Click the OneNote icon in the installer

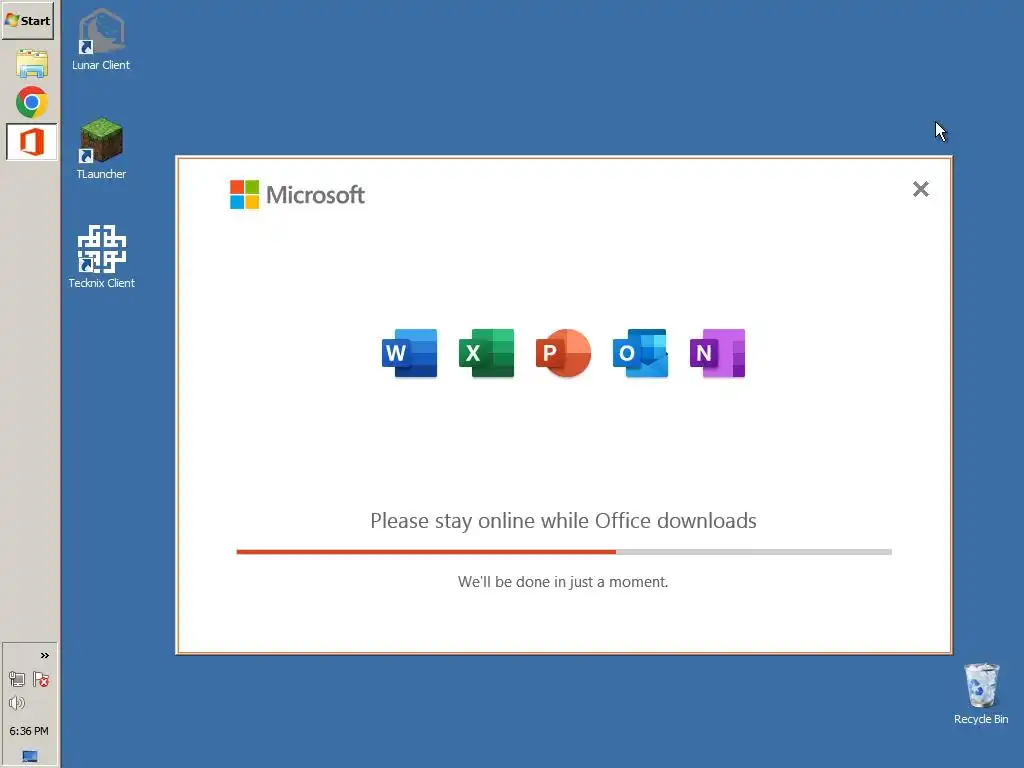coord(718,353)
